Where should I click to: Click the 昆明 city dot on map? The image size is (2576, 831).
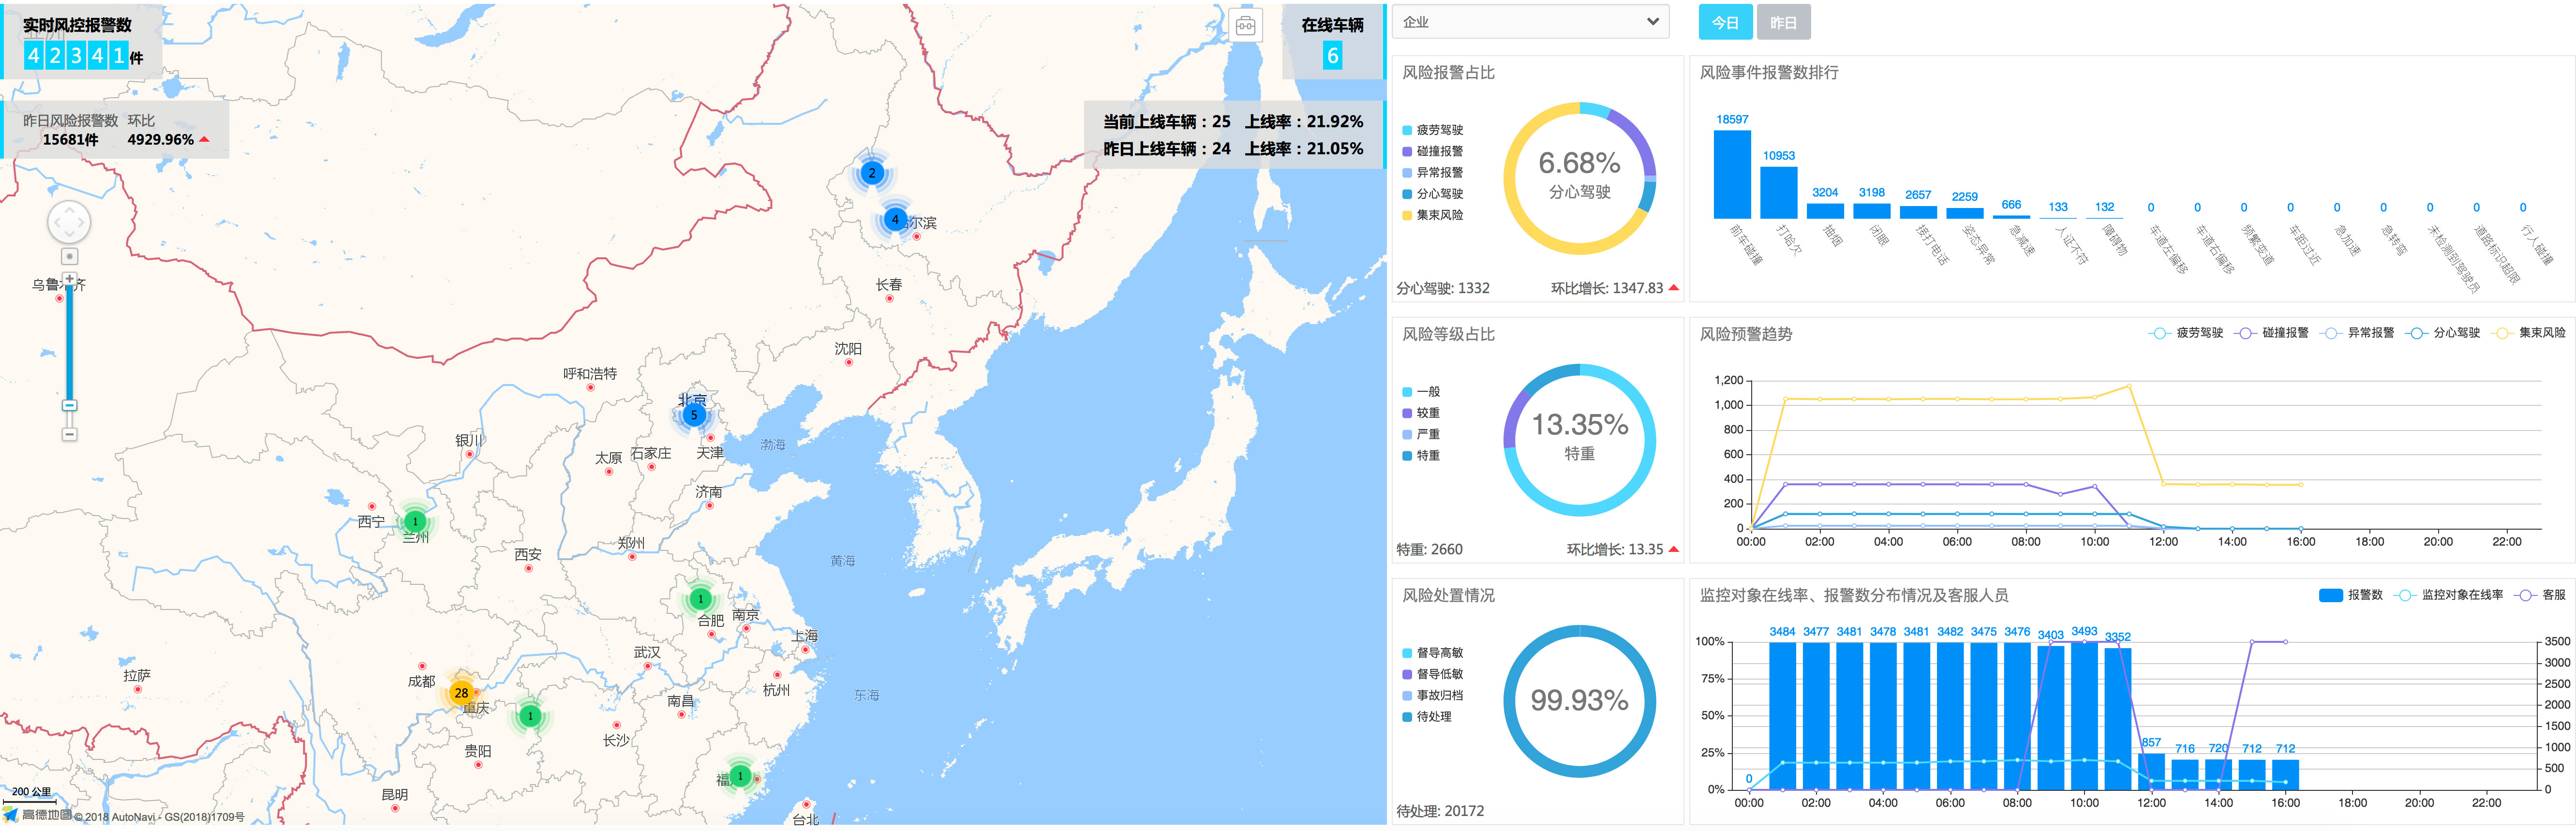(x=395, y=808)
